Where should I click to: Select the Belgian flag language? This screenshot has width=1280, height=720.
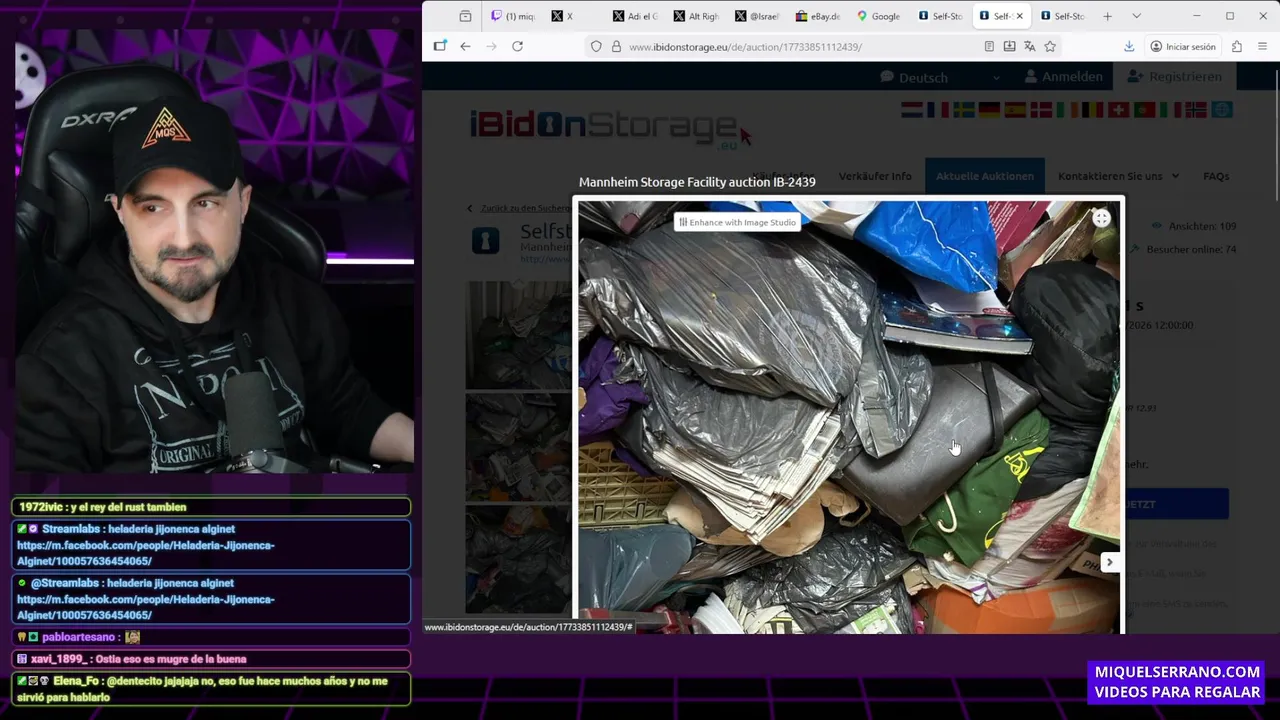pos(1093,110)
